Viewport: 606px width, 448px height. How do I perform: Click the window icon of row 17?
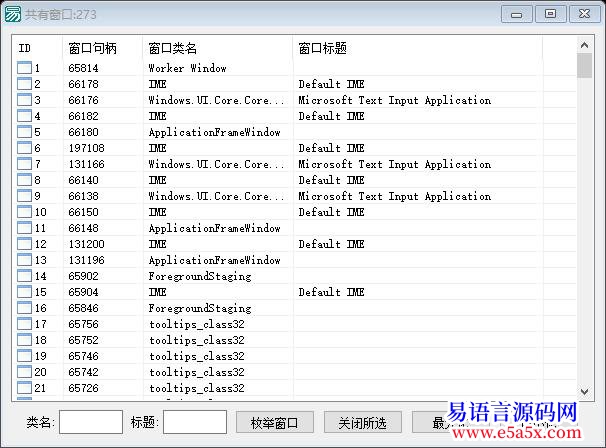[x=24, y=324]
